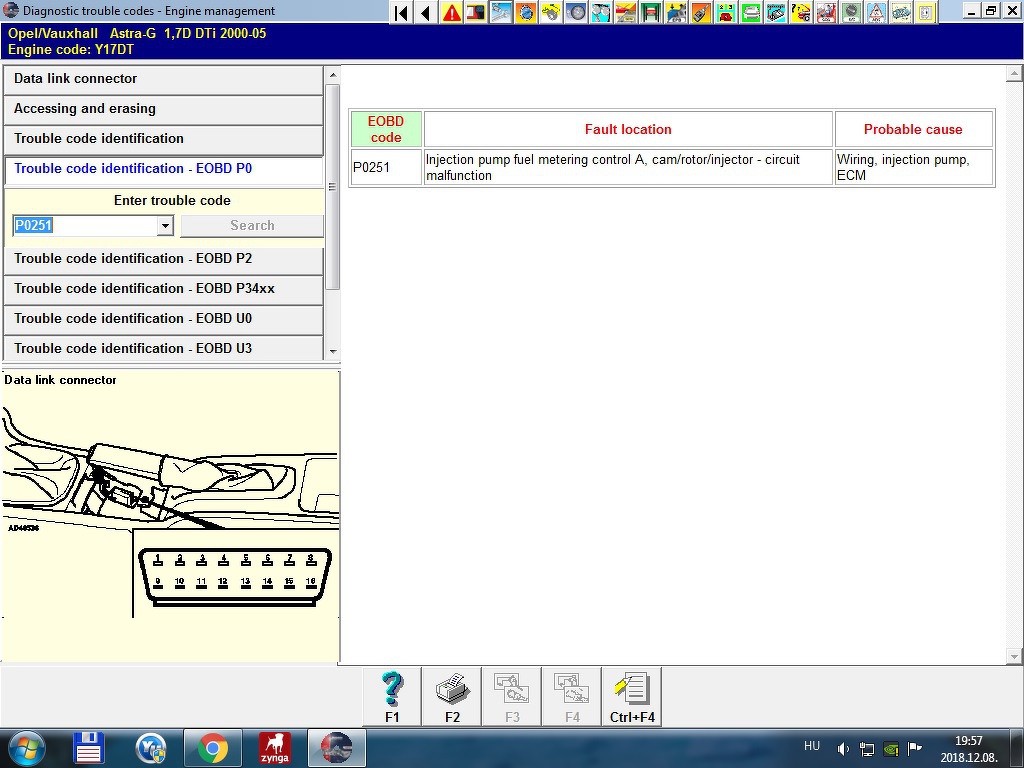Open wheel alignment twin-wheels icon
Image resolution: width=1024 pixels, height=768 pixels.
pyautogui.click(x=601, y=12)
